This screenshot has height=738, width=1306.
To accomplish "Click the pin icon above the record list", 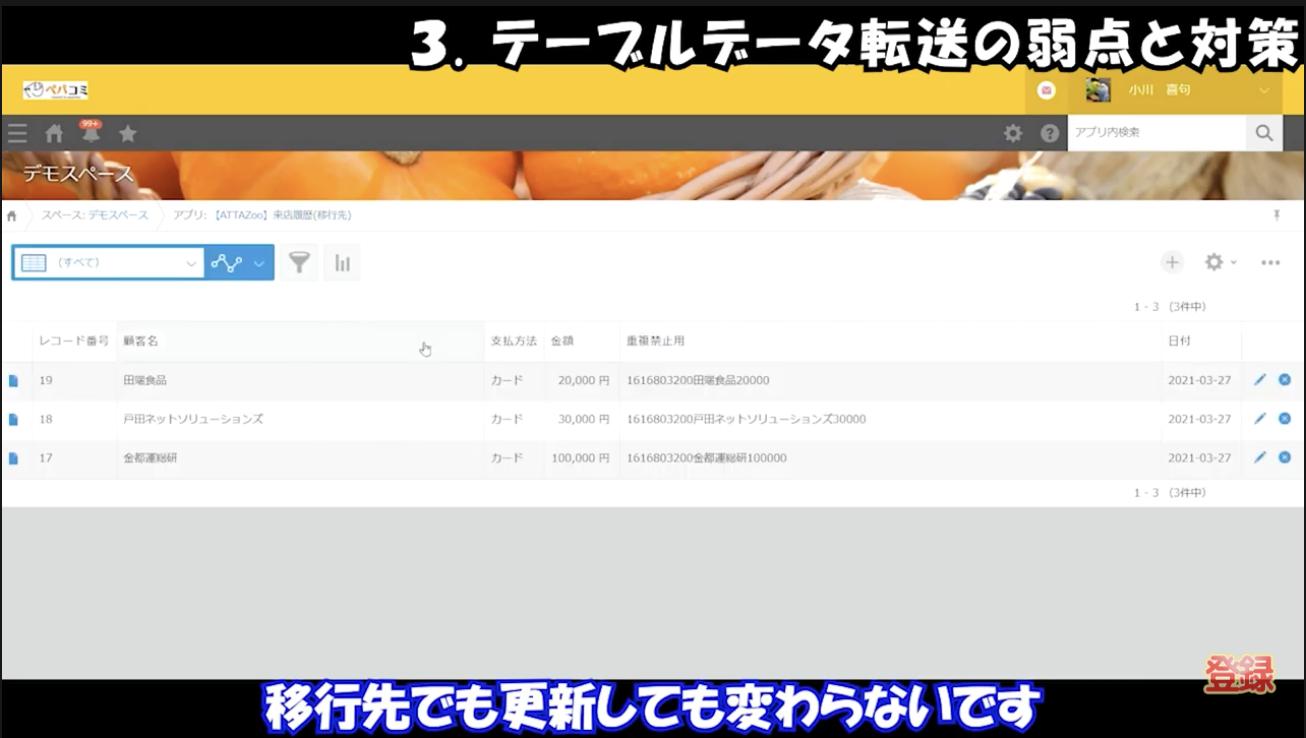I will coord(1277,215).
